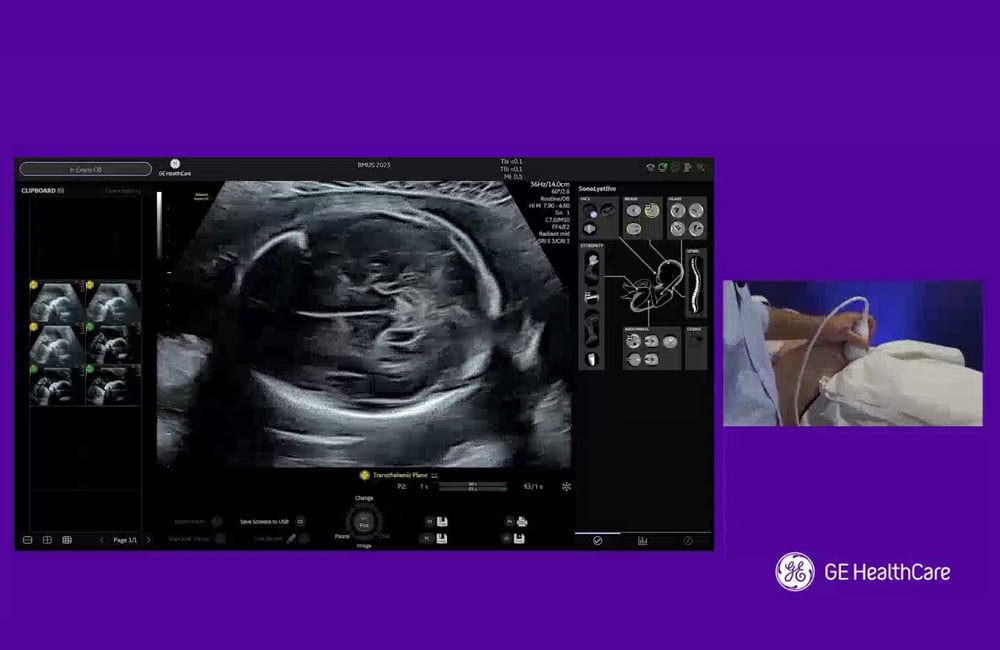Click the freeze snowflake icon
The image size is (1000, 650).
pyautogui.click(x=566, y=486)
